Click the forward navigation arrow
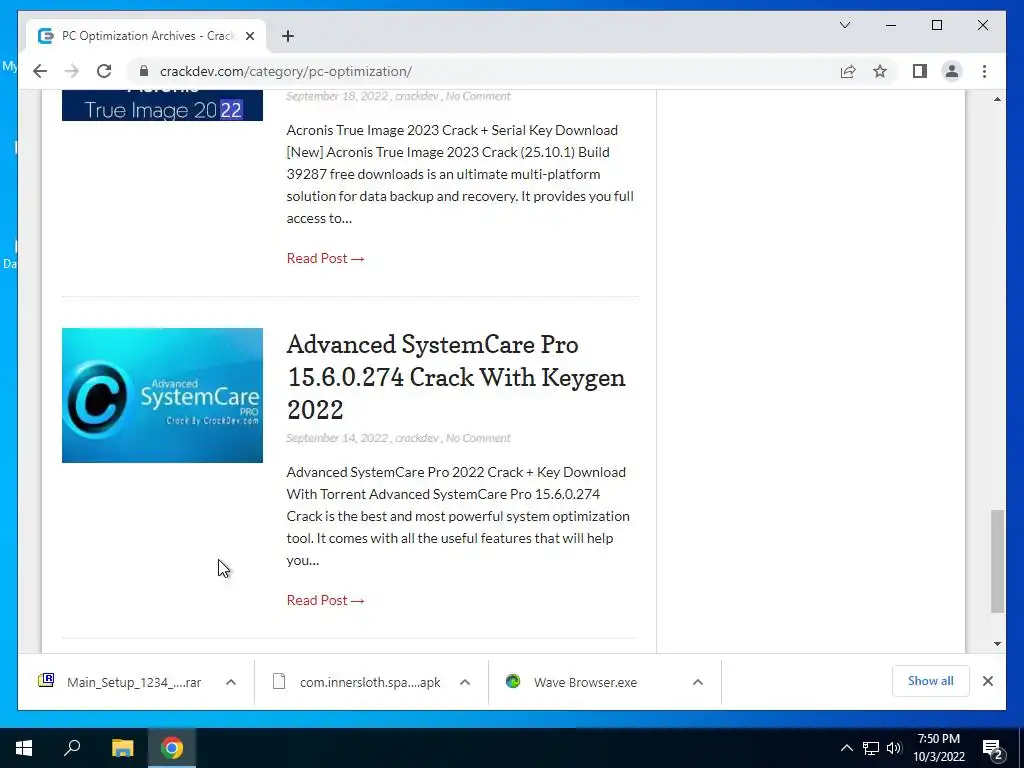This screenshot has width=1024, height=768. click(72, 71)
